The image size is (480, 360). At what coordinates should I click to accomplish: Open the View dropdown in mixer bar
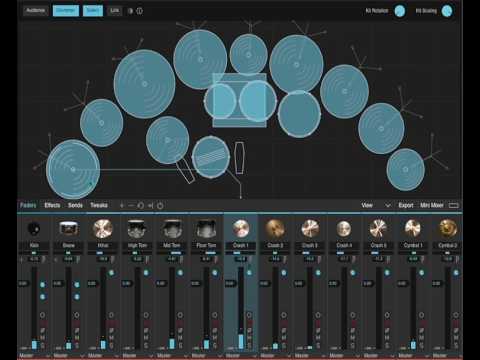point(376,205)
